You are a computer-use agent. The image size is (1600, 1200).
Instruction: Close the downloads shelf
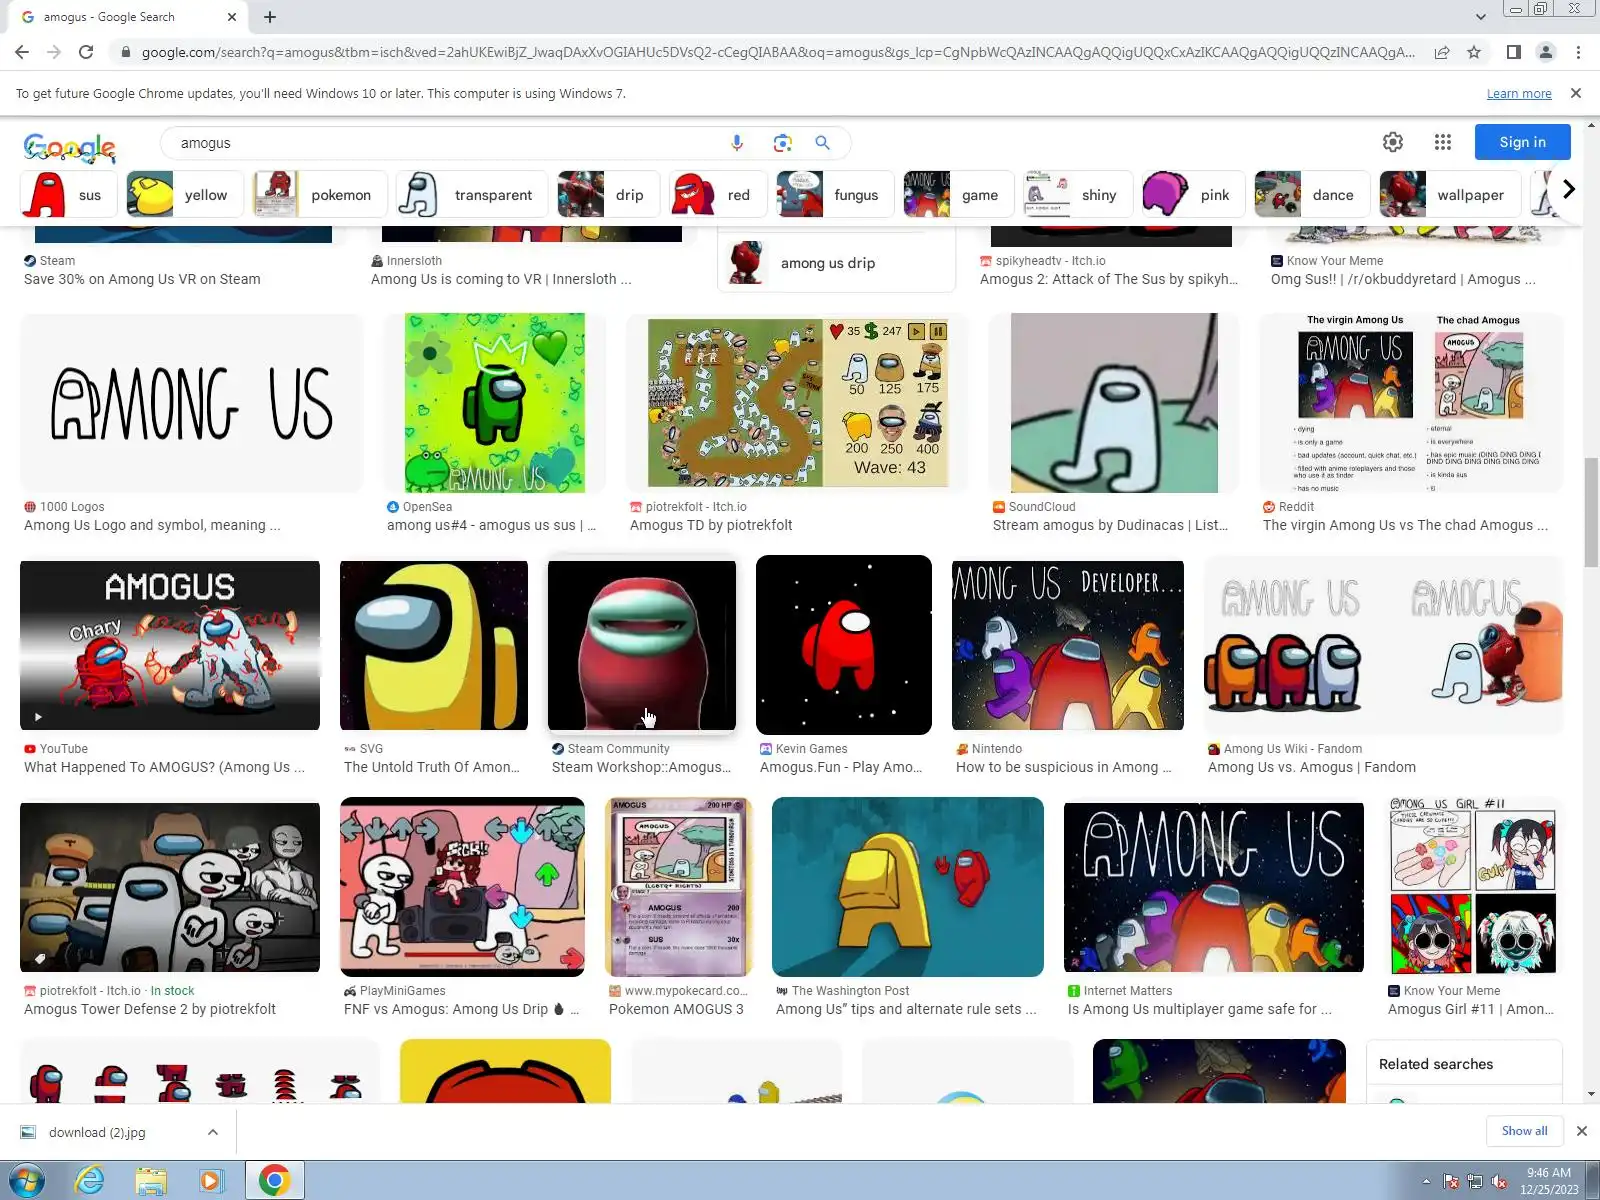(1581, 1131)
